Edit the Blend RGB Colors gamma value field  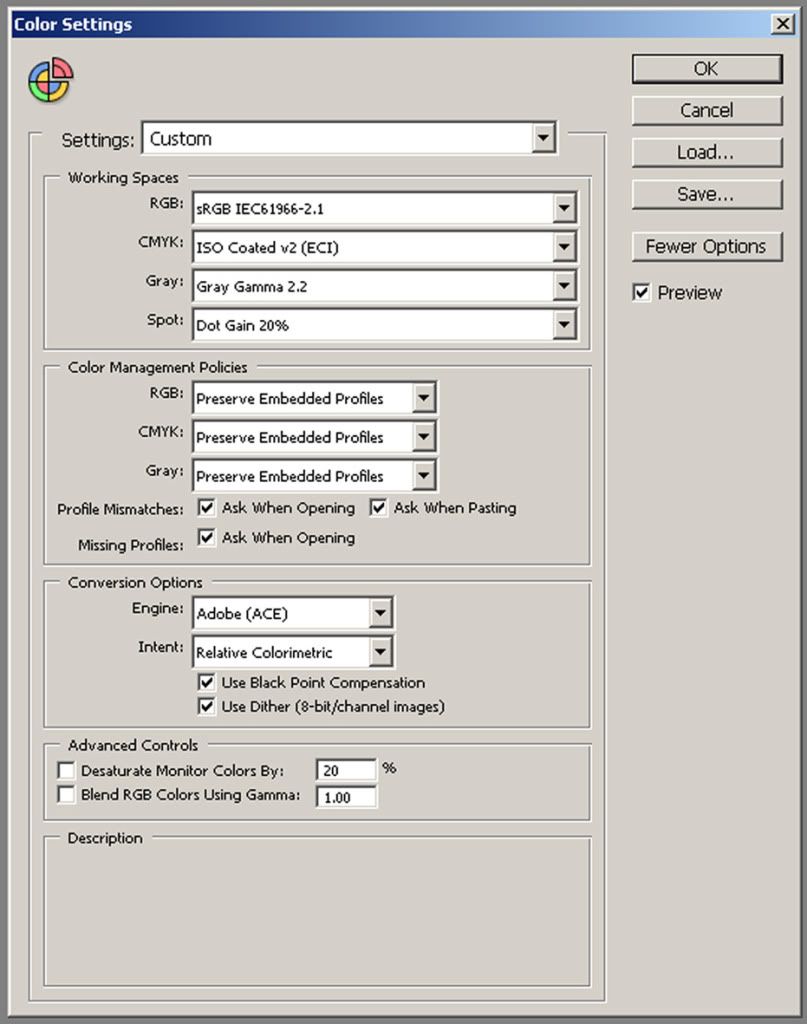pos(346,796)
